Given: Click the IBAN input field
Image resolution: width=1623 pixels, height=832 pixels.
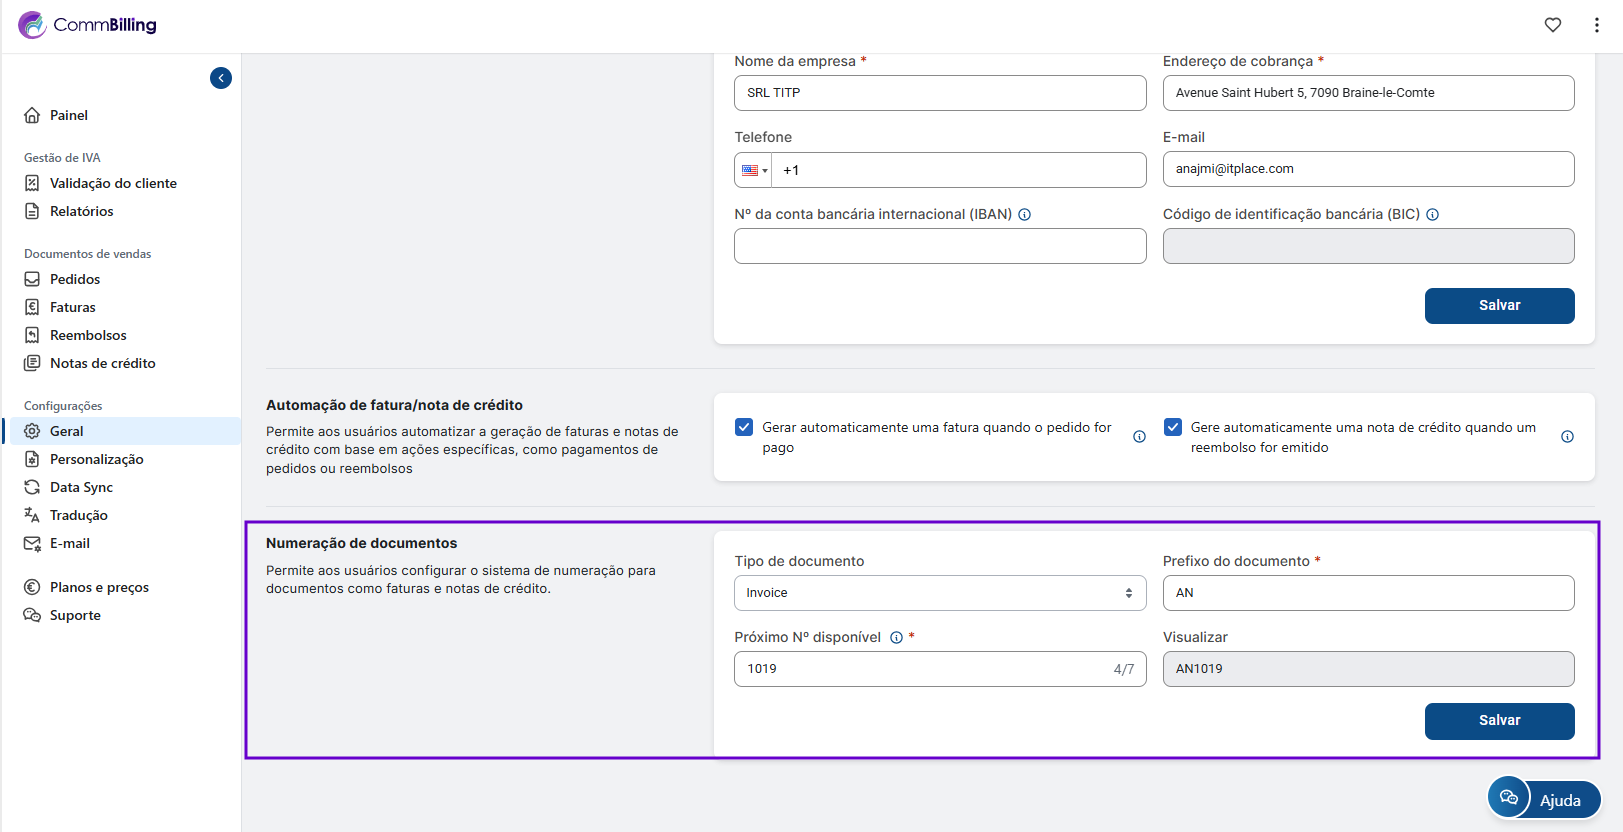Looking at the screenshot, I should pos(939,246).
